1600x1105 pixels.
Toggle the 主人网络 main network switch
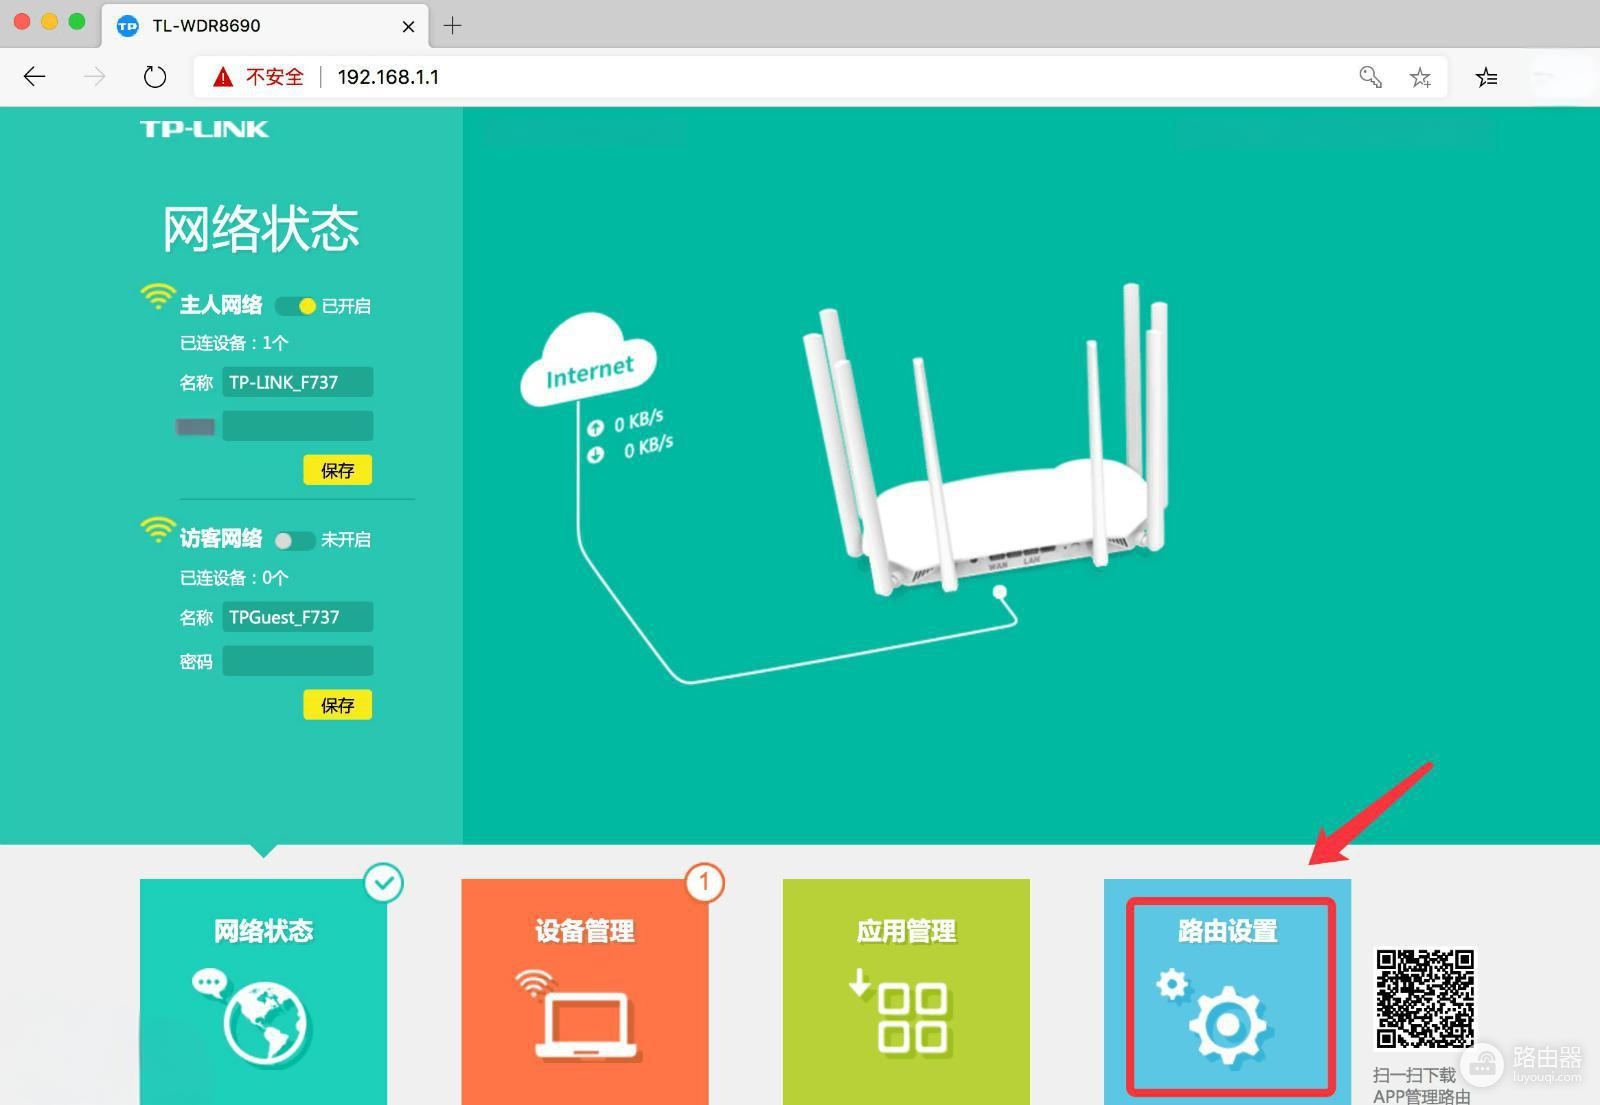coord(295,306)
